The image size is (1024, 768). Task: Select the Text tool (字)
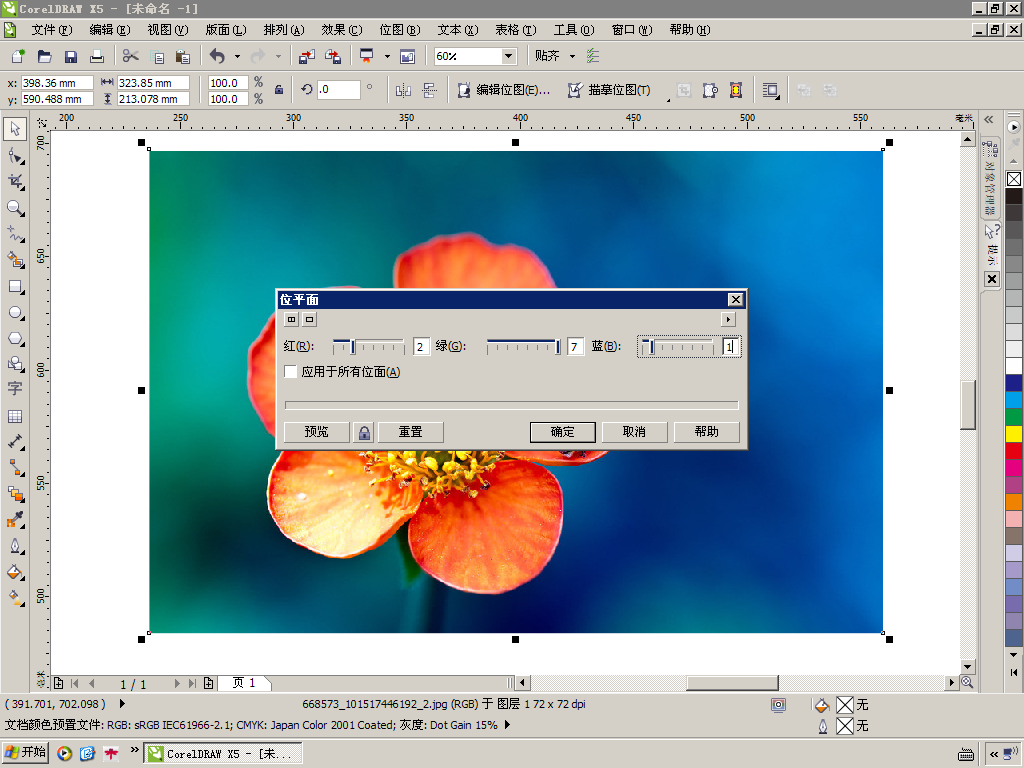pyautogui.click(x=15, y=389)
